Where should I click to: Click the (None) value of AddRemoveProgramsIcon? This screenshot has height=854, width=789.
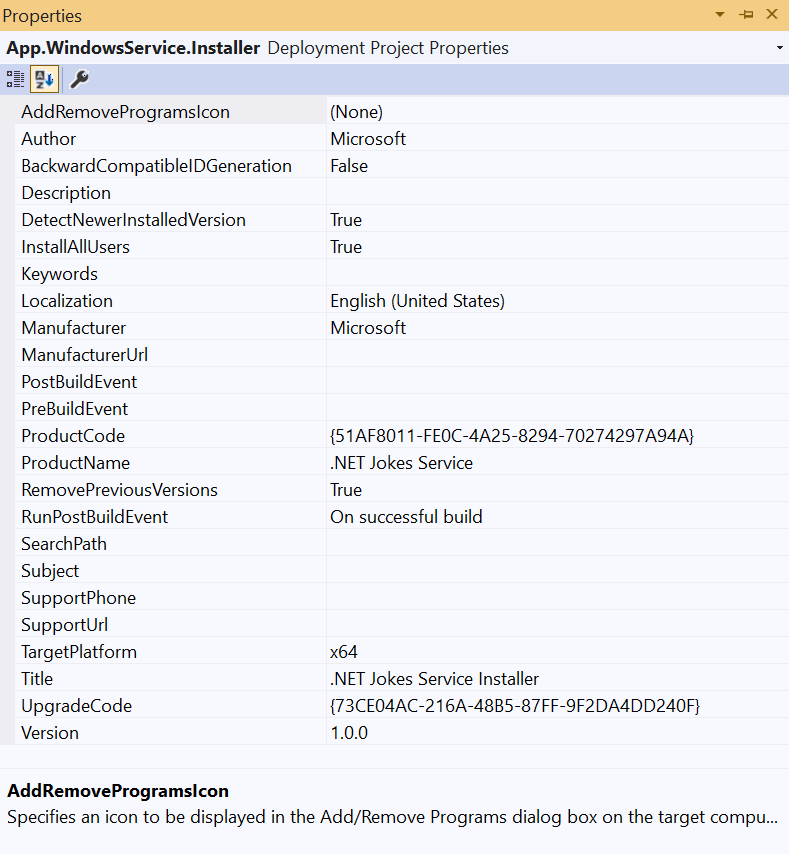pos(357,112)
